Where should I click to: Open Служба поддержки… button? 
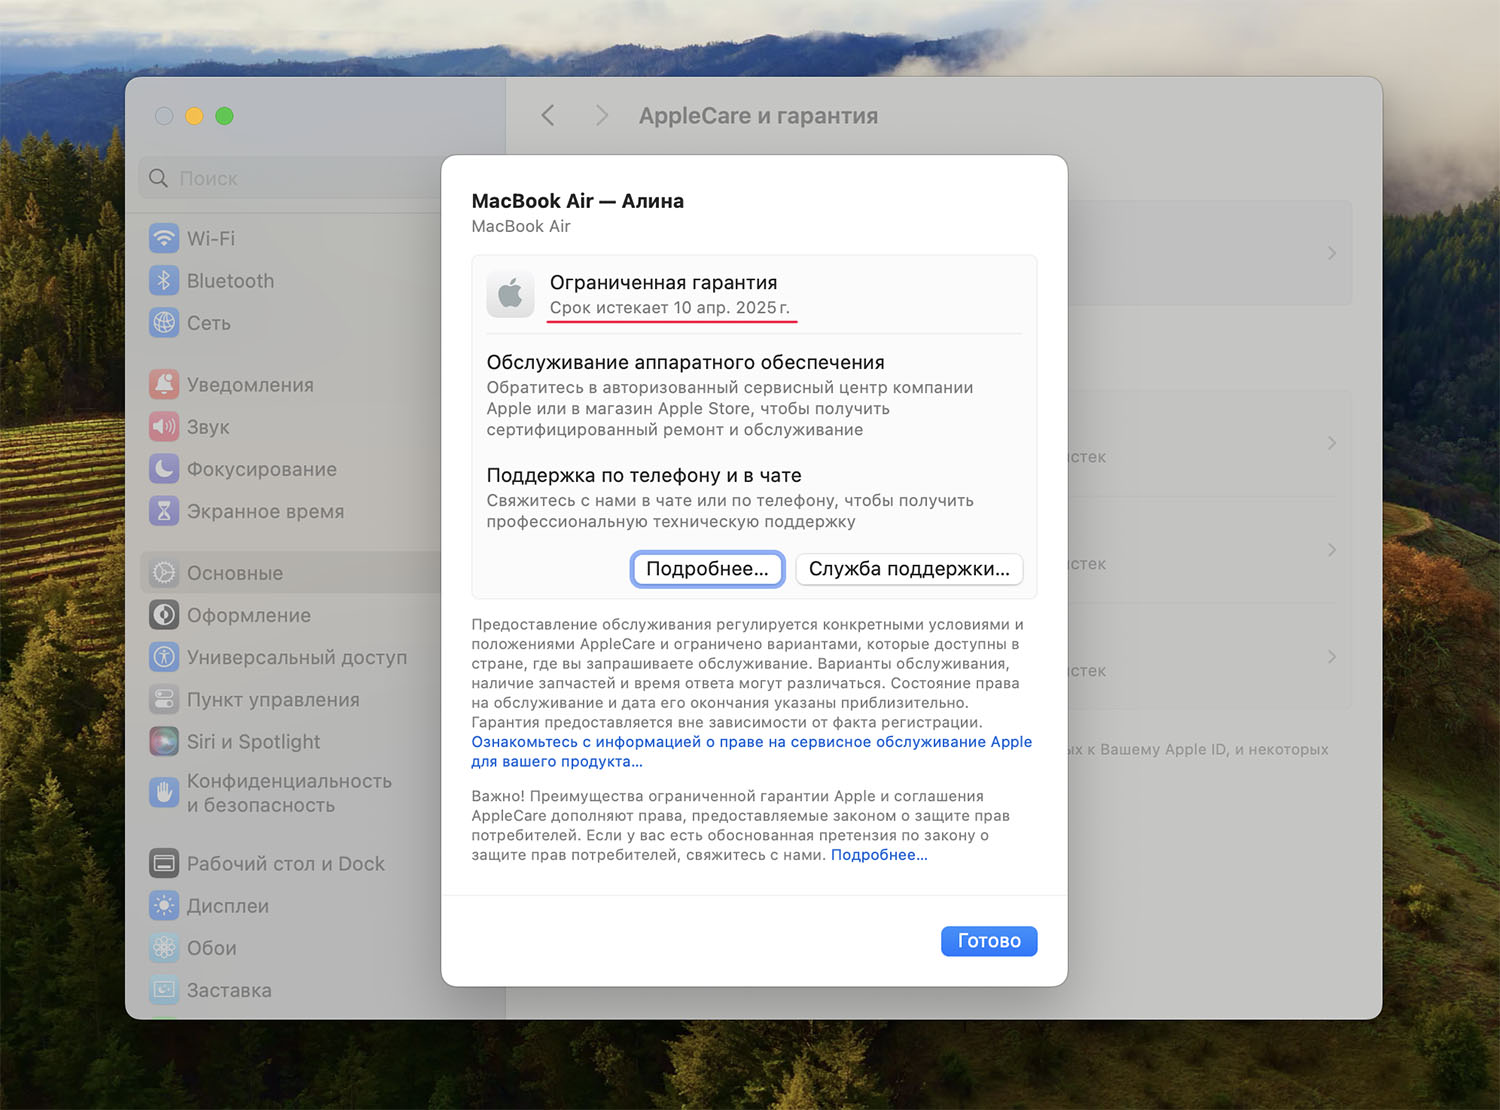tap(909, 569)
